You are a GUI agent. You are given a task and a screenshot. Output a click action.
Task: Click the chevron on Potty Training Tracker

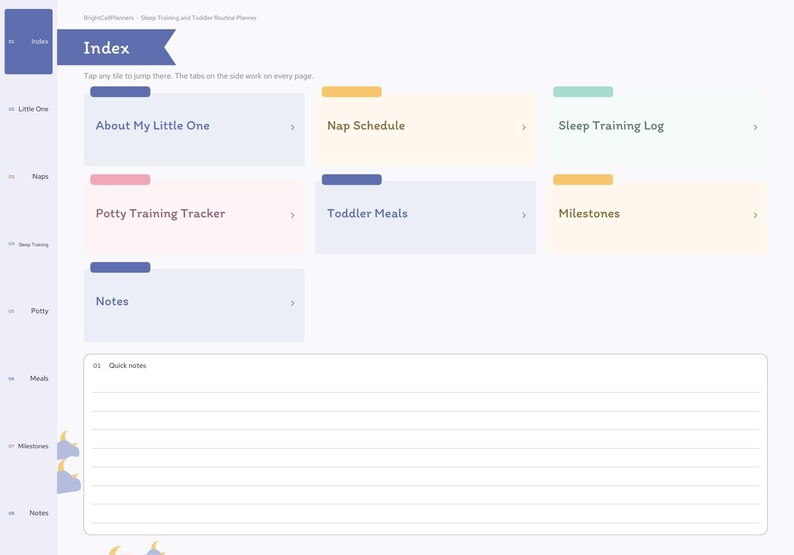click(x=292, y=215)
